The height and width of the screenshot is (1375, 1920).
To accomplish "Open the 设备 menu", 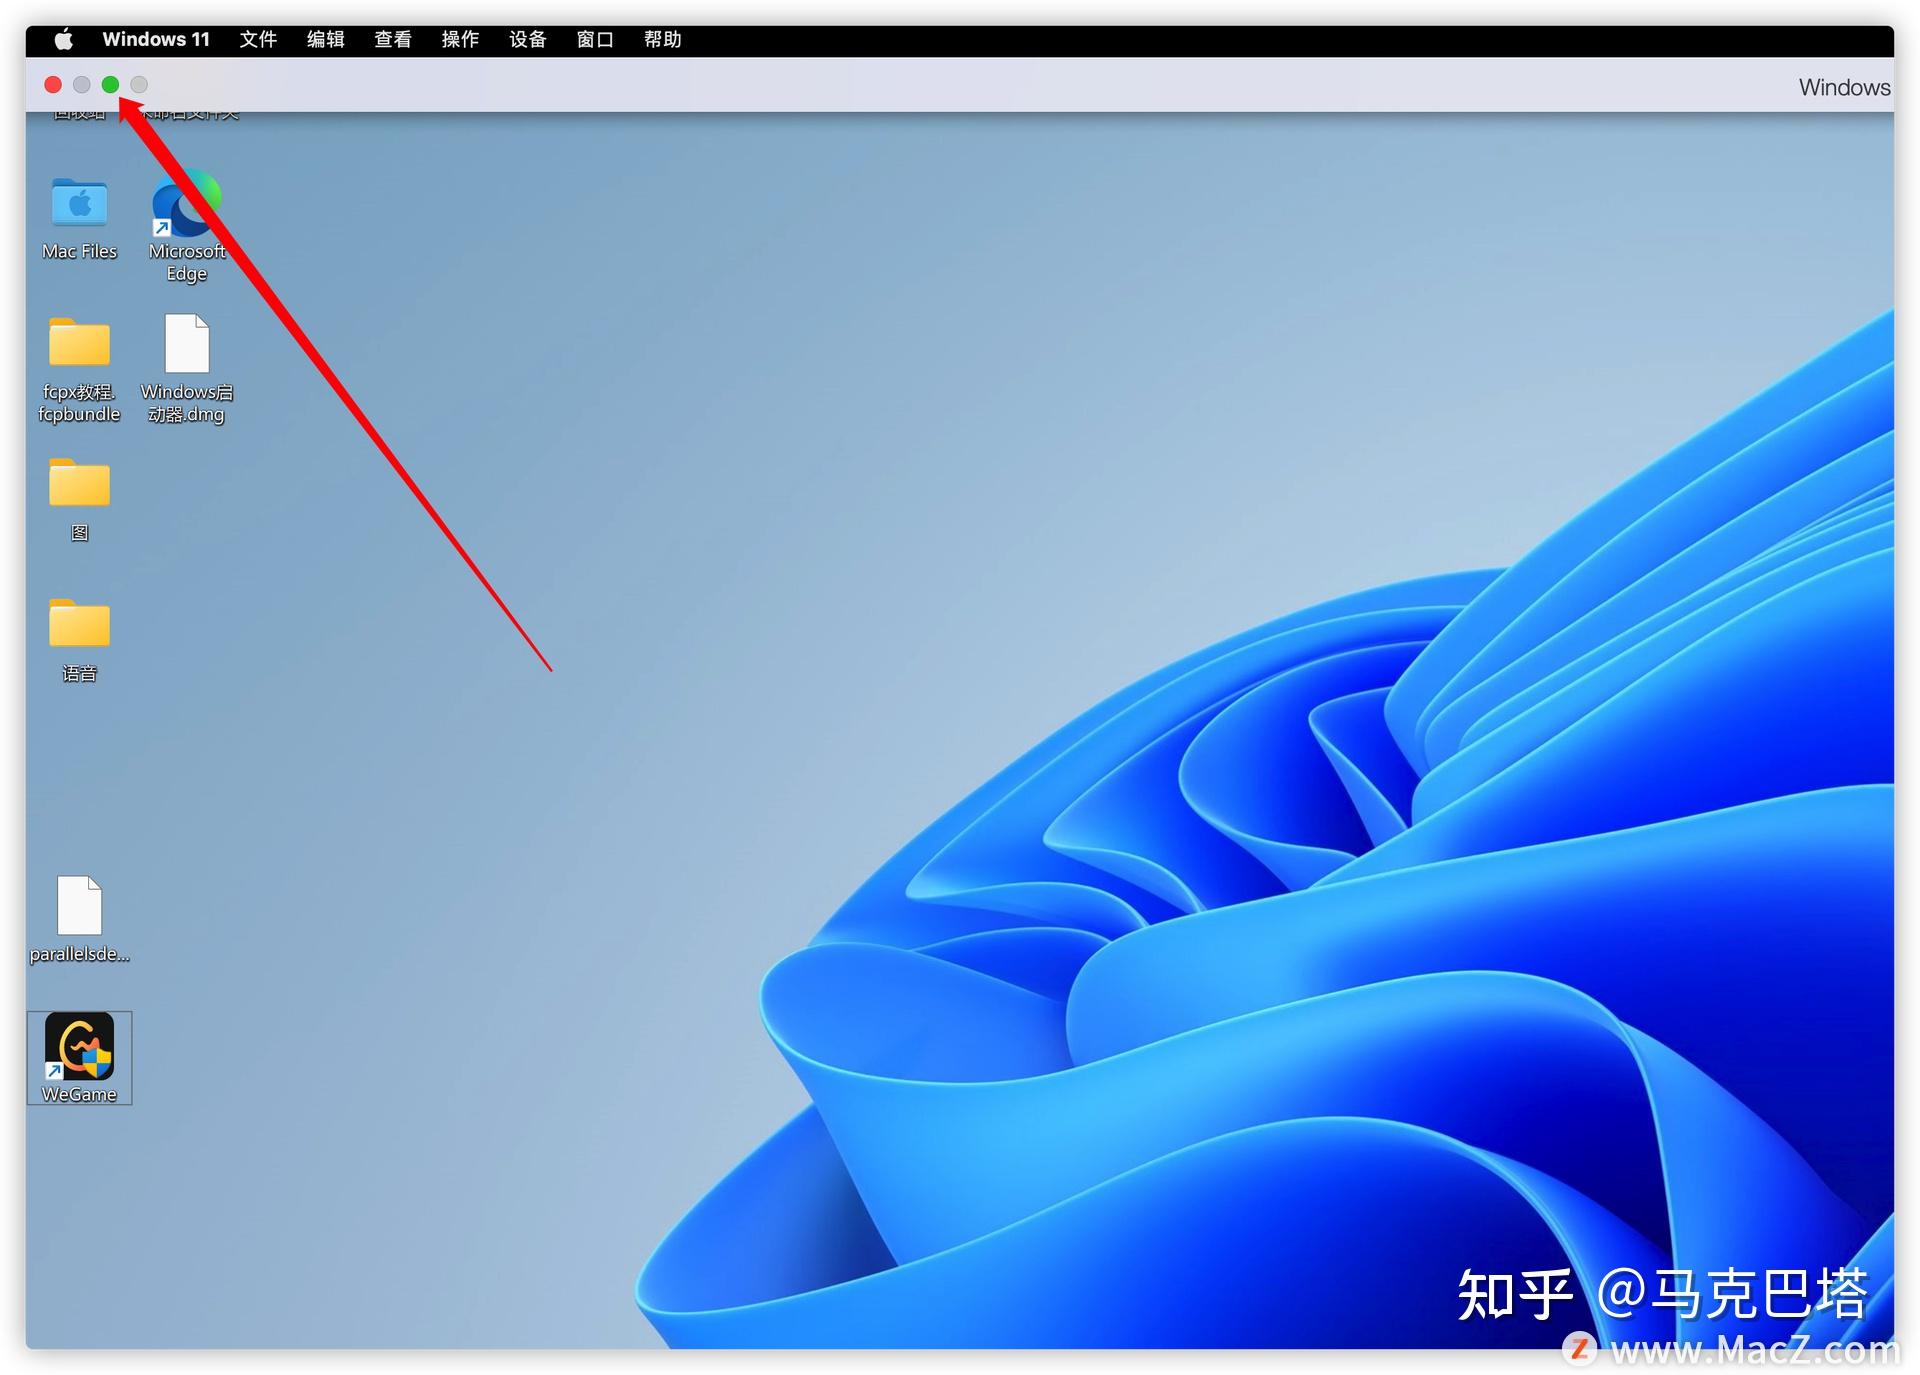I will [527, 39].
